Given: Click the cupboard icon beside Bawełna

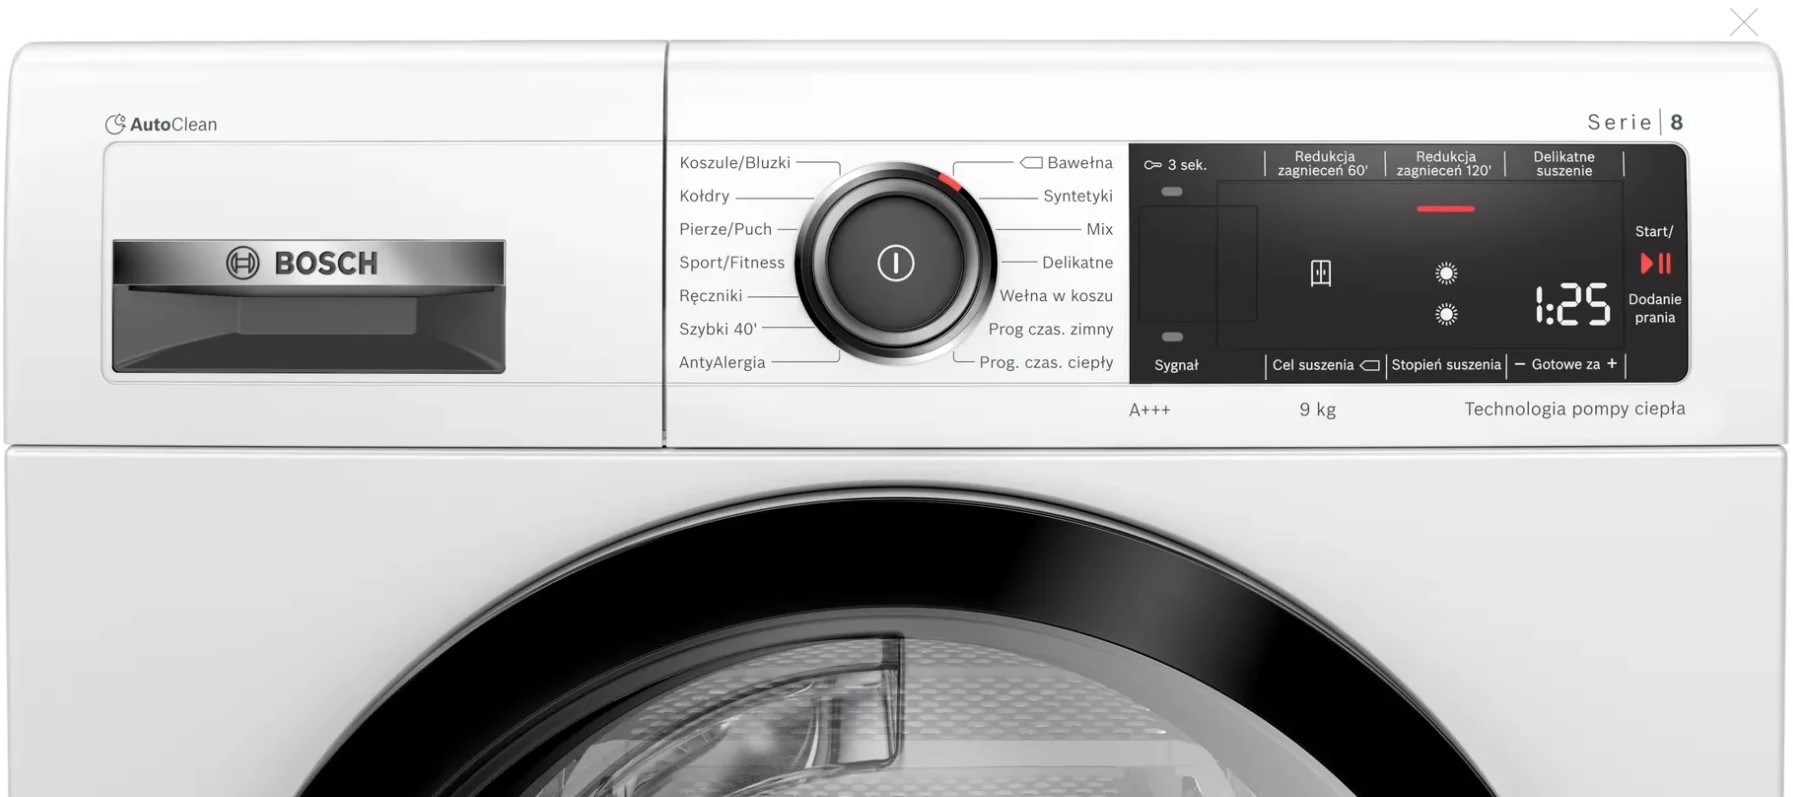Looking at the screenshot, I should 1031,163.
